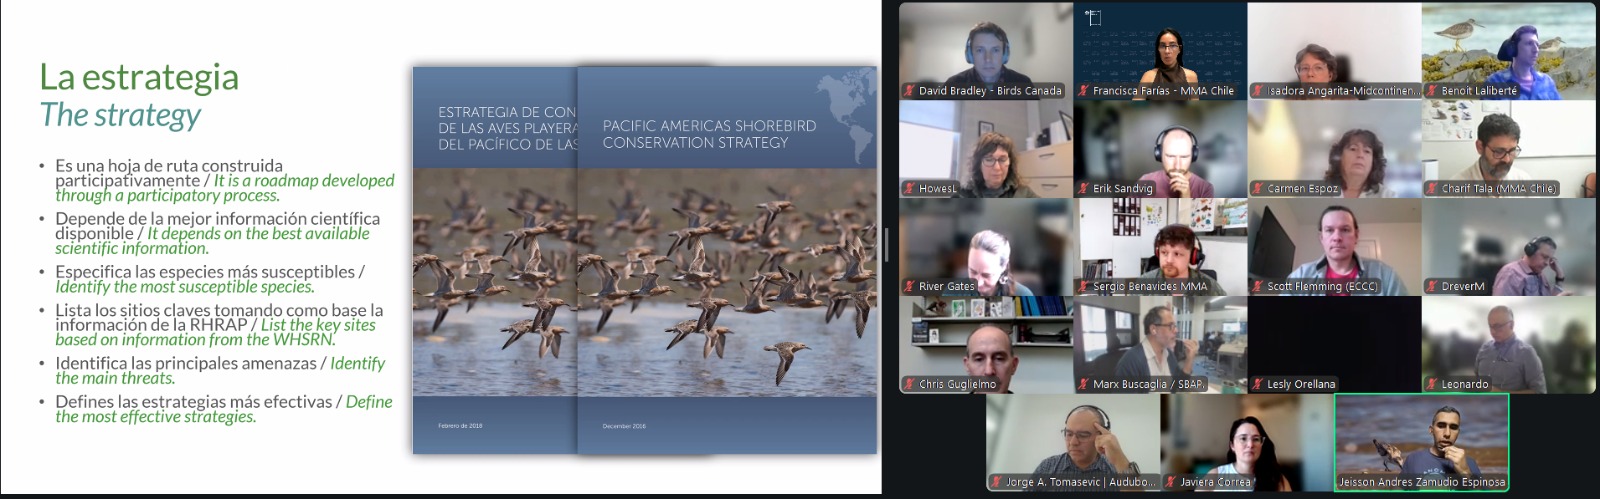Click the muted mic icon beside Leonardo
Screen dimensions: 1600x499
[x=1432, y=384]
